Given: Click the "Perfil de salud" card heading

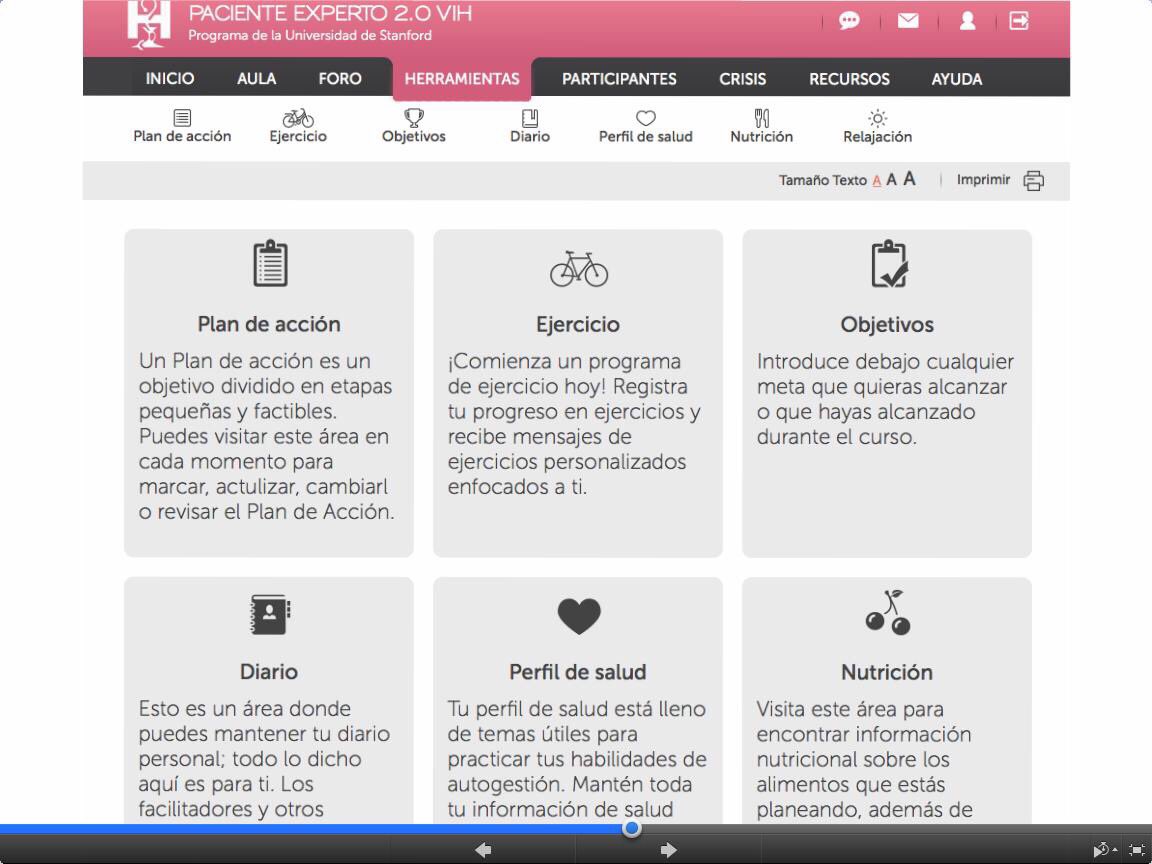Looking at the screenshot, I should pos(577,672).
